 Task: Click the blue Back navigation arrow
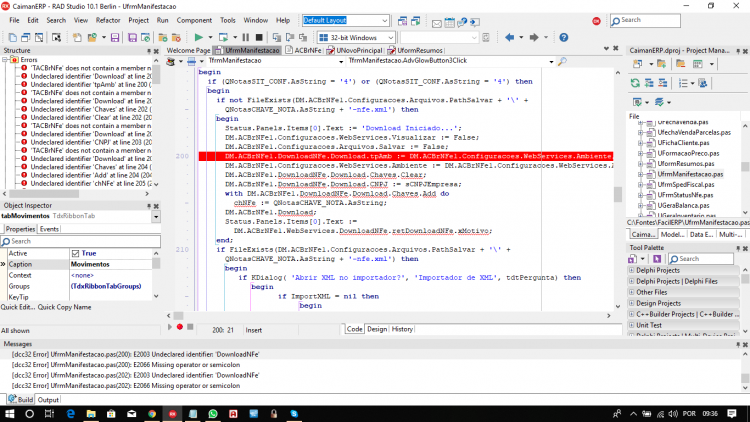(x=509, y=37)
